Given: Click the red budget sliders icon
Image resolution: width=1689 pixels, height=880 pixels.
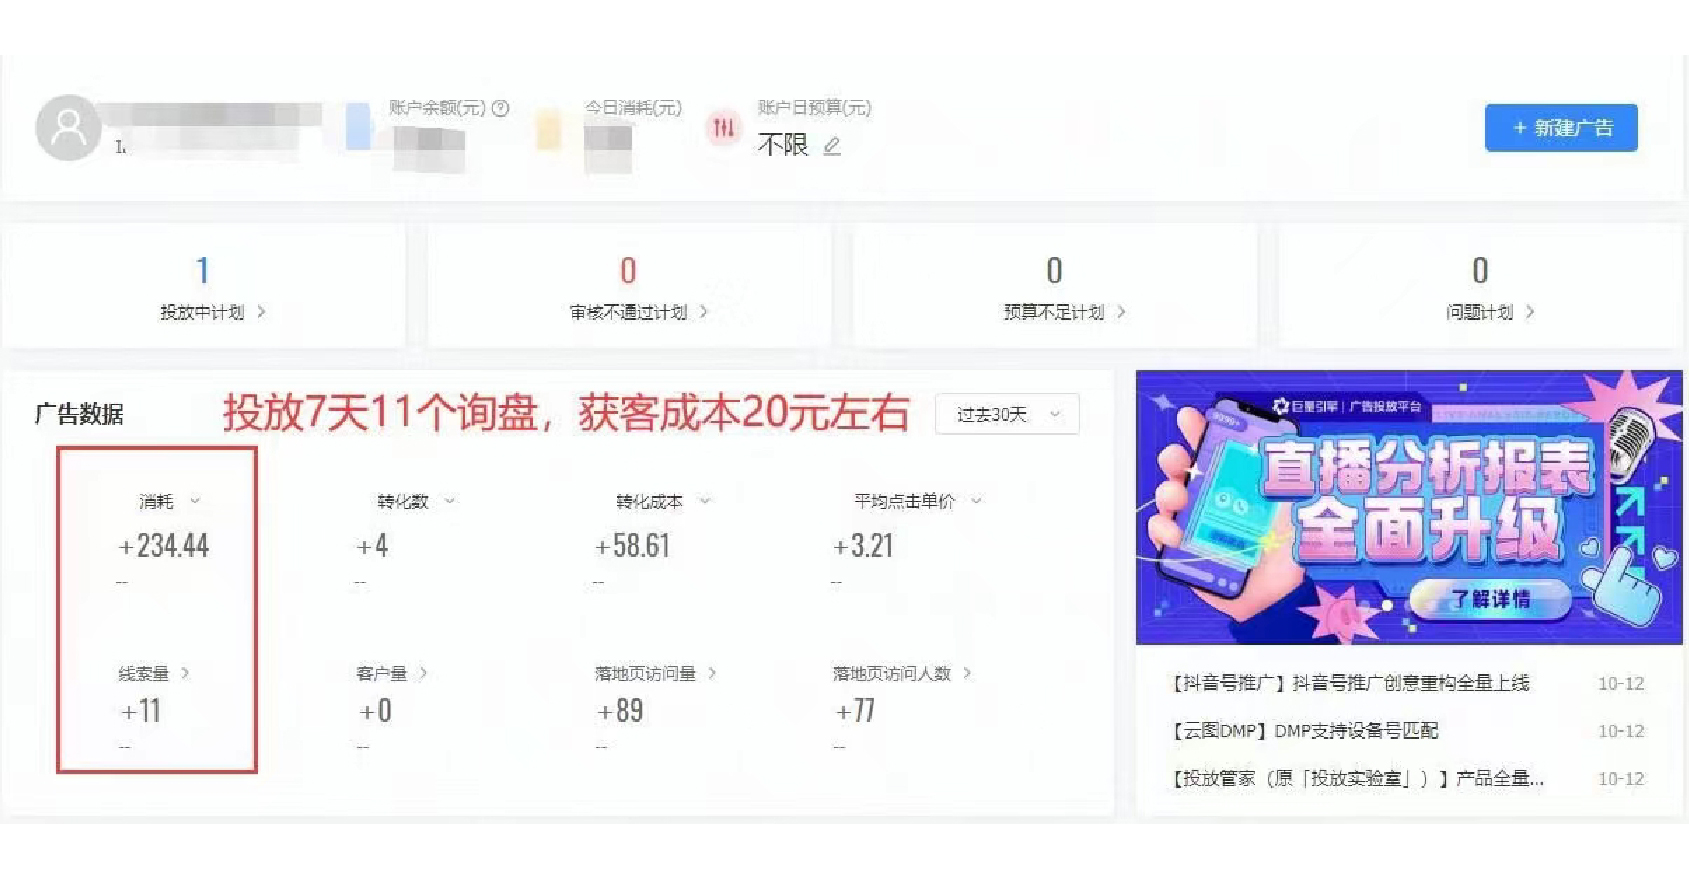Looking at the screenshot, I should pyautogui.click(x=723, y=128).
